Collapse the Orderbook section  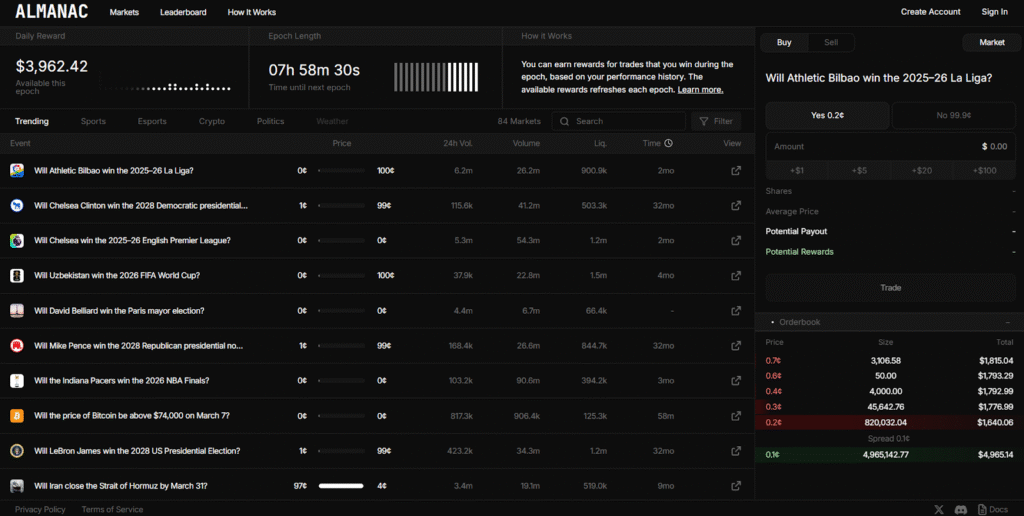click(x=1006, y=322)
